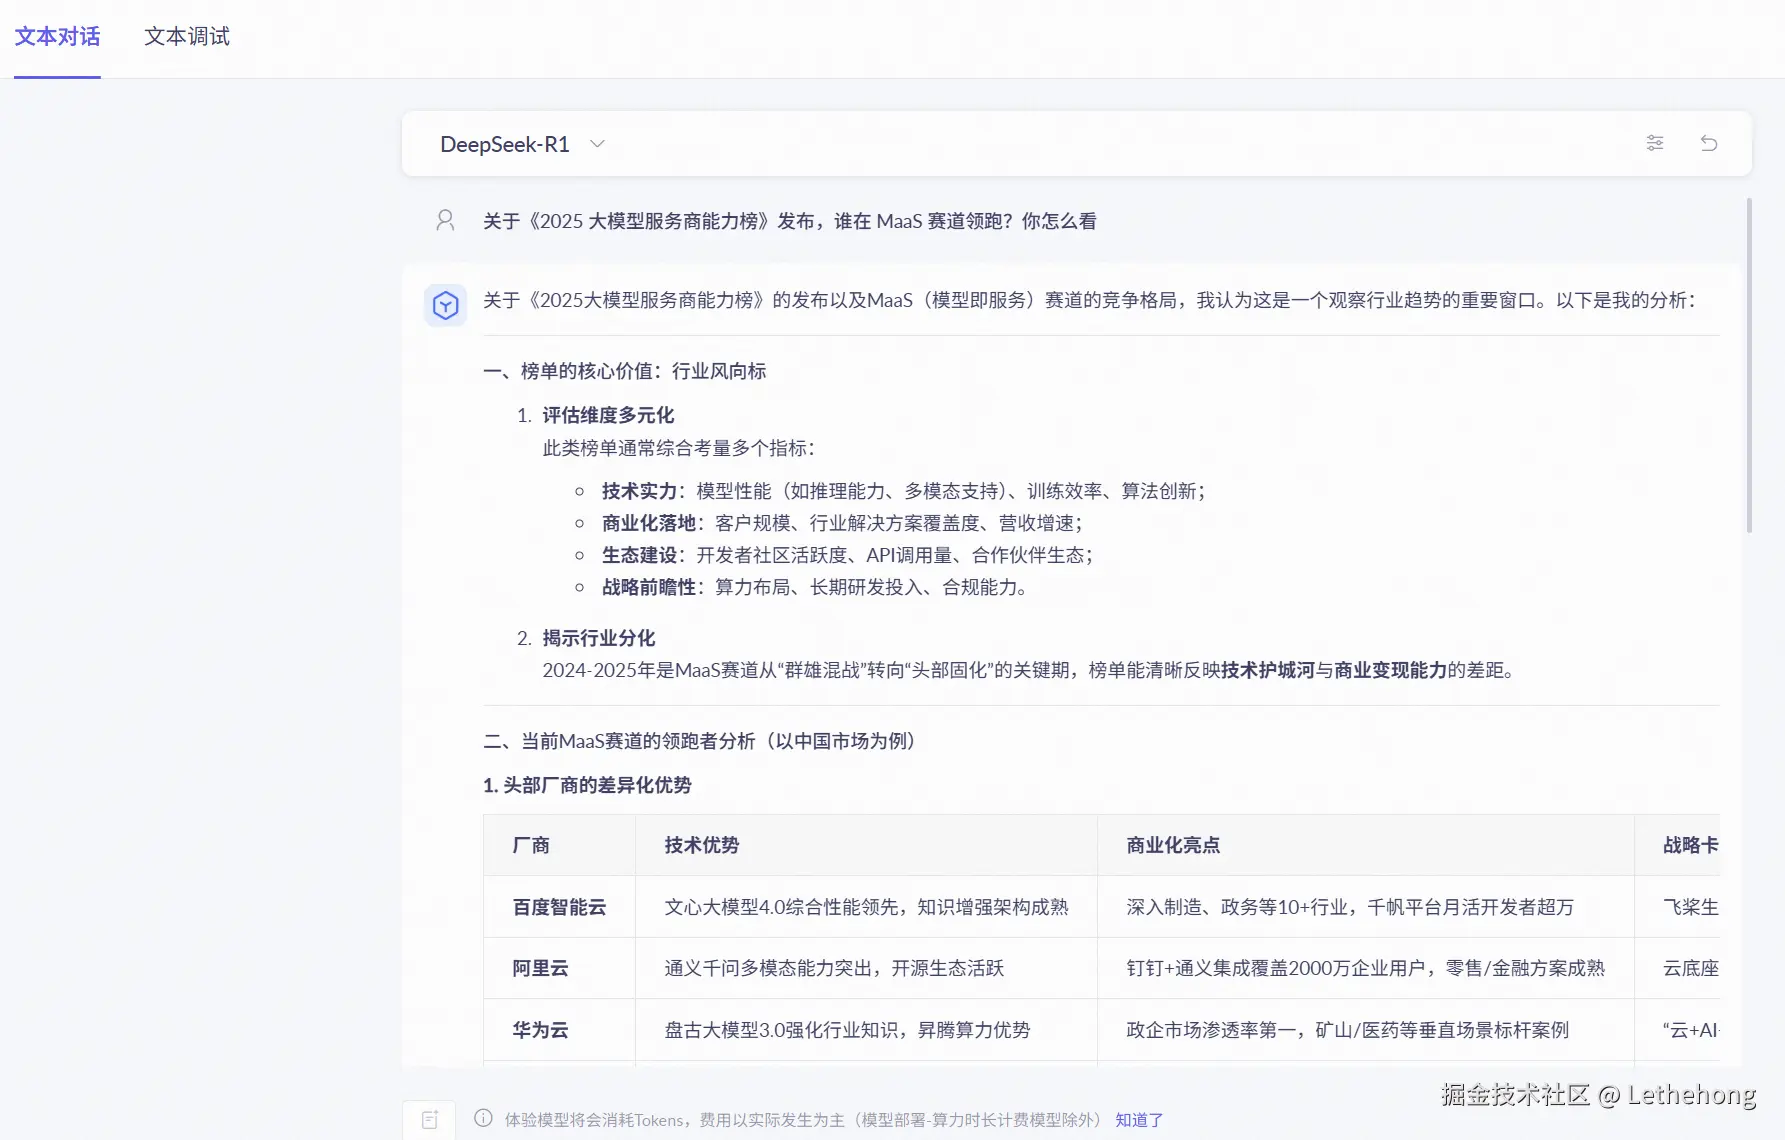Switch to the 文本调试 tab
This screenshot has width=1785, height=1140.
click(x=187, y=37)
